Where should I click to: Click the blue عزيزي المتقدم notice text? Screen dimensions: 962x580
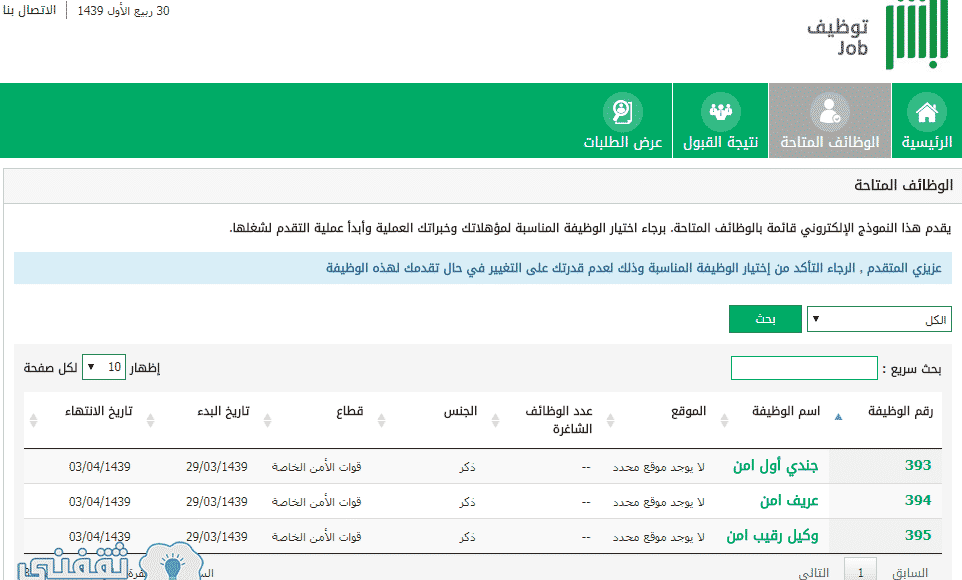coord(634,268)
